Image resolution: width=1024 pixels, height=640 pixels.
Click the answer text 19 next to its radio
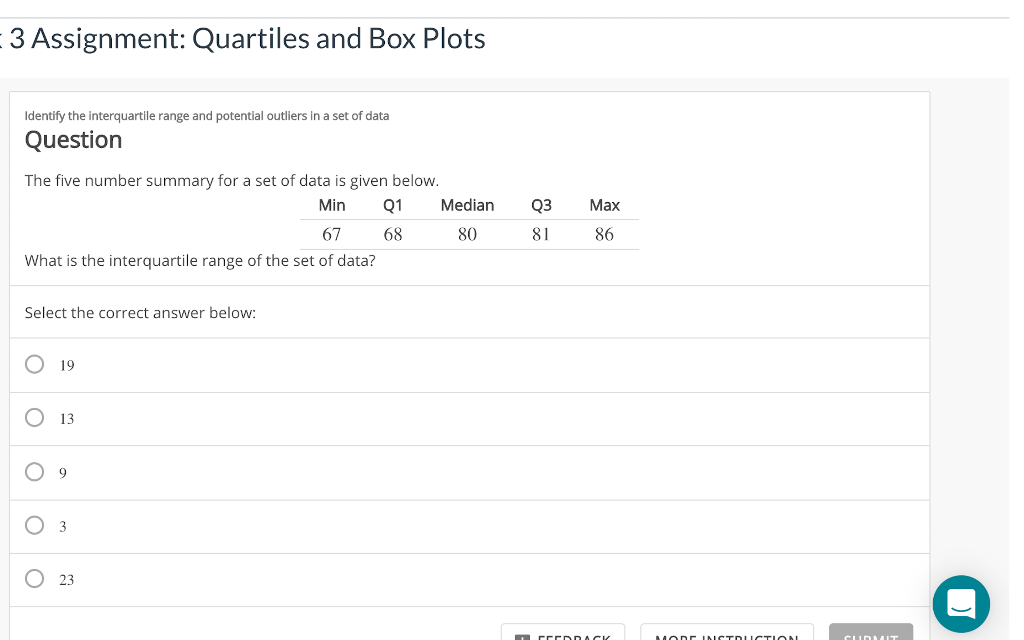click(x=66, y=365)
